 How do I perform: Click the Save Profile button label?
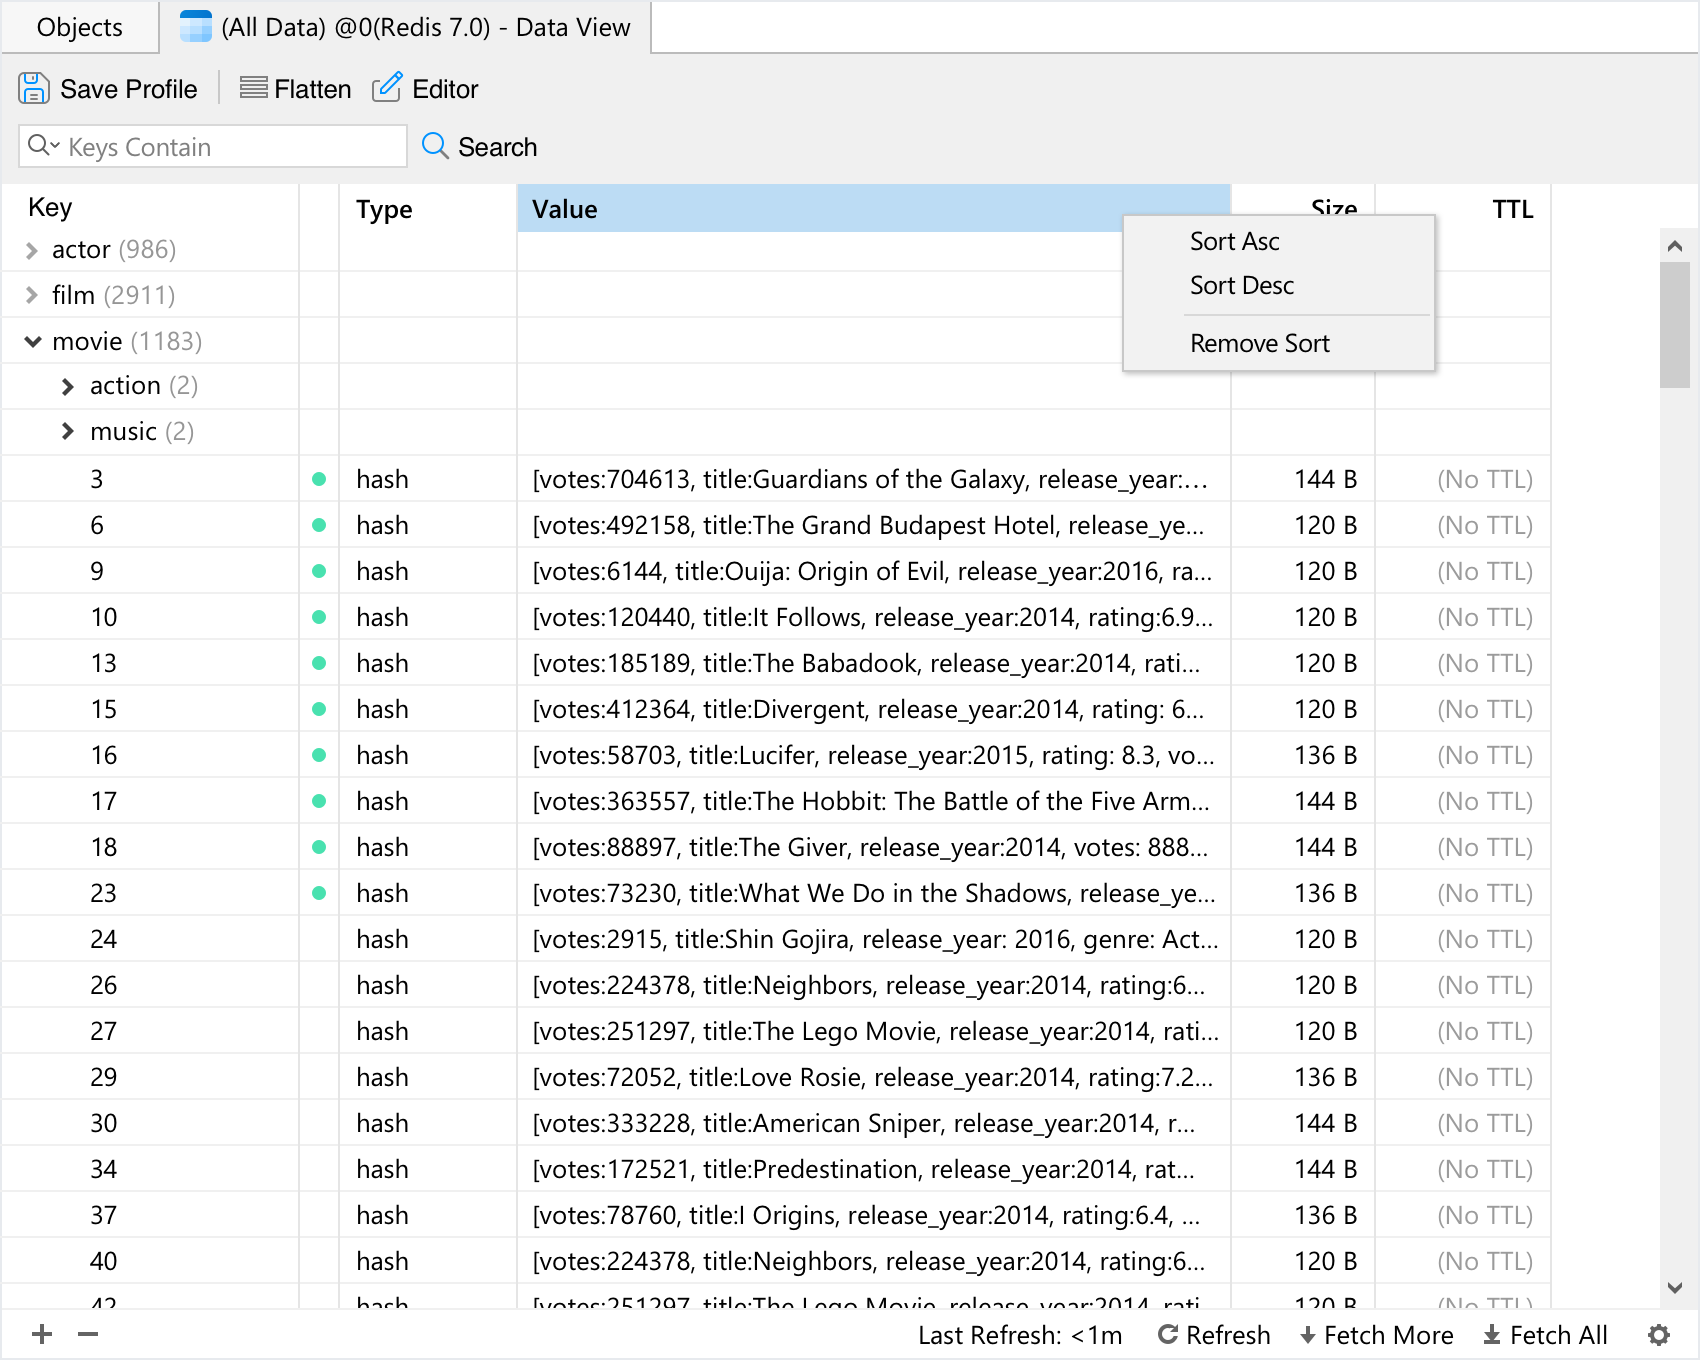[129, 89]
